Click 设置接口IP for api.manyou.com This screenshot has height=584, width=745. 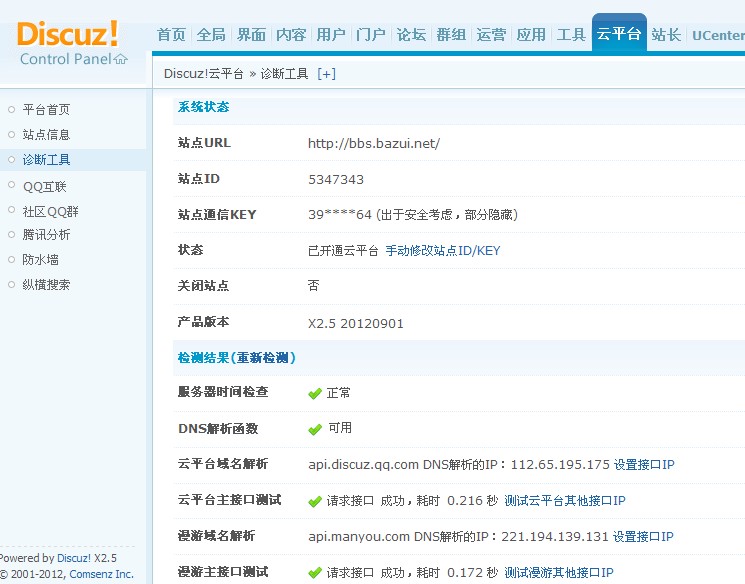click(x=643, y=536)
